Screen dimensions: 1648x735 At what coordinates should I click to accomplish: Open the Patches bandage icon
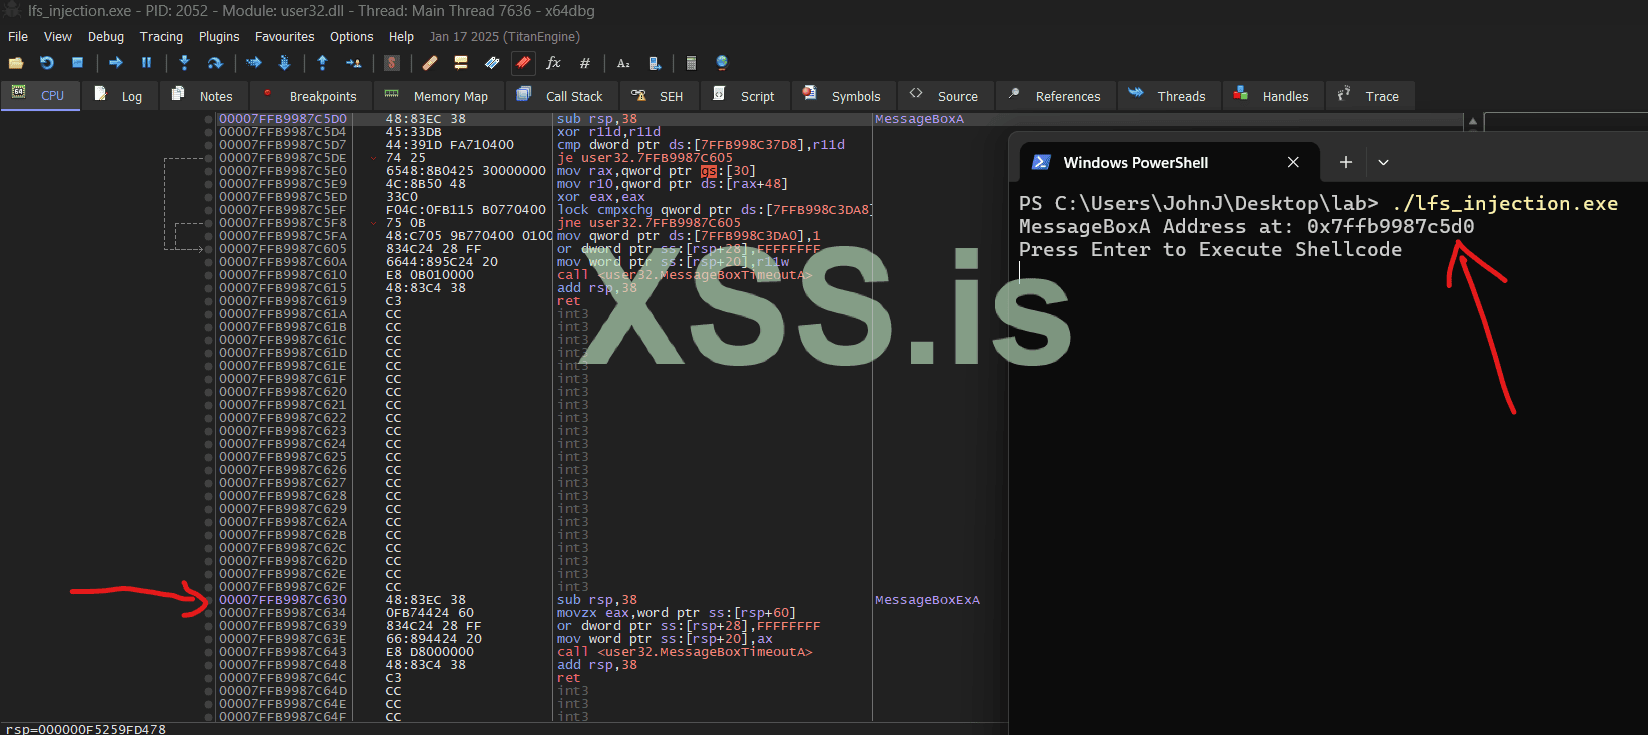click(430, 63)
